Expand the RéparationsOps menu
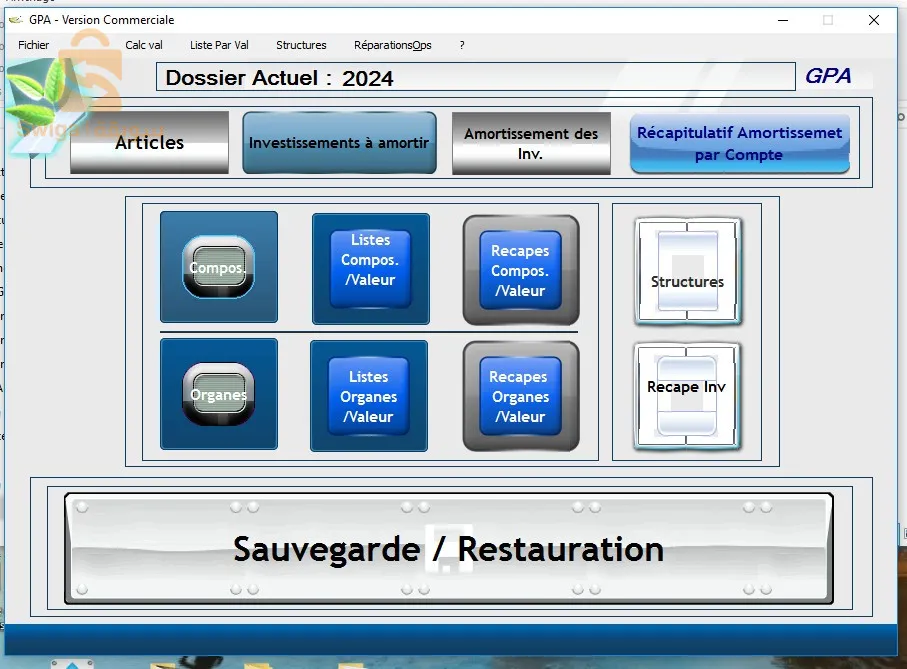Screen dimensions: 907x669 pos(393,45)
